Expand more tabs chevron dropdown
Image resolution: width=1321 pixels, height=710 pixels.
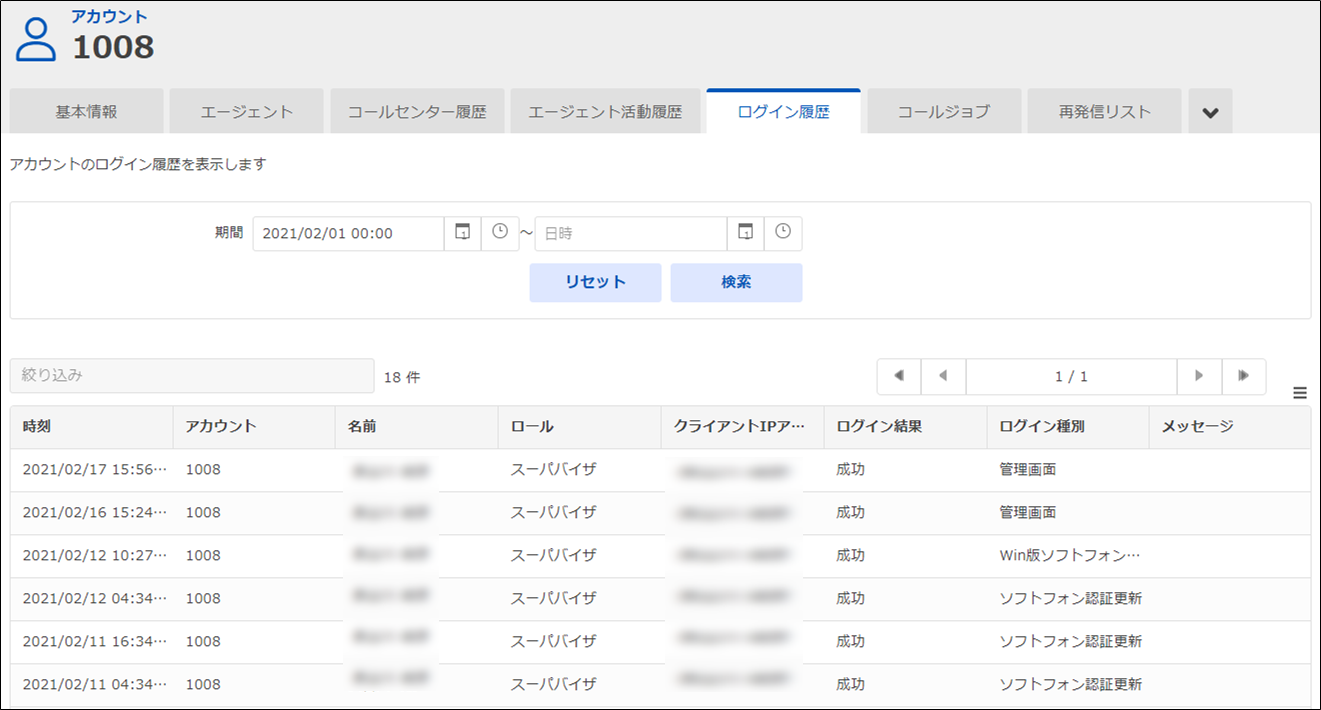click(1210, 112)
